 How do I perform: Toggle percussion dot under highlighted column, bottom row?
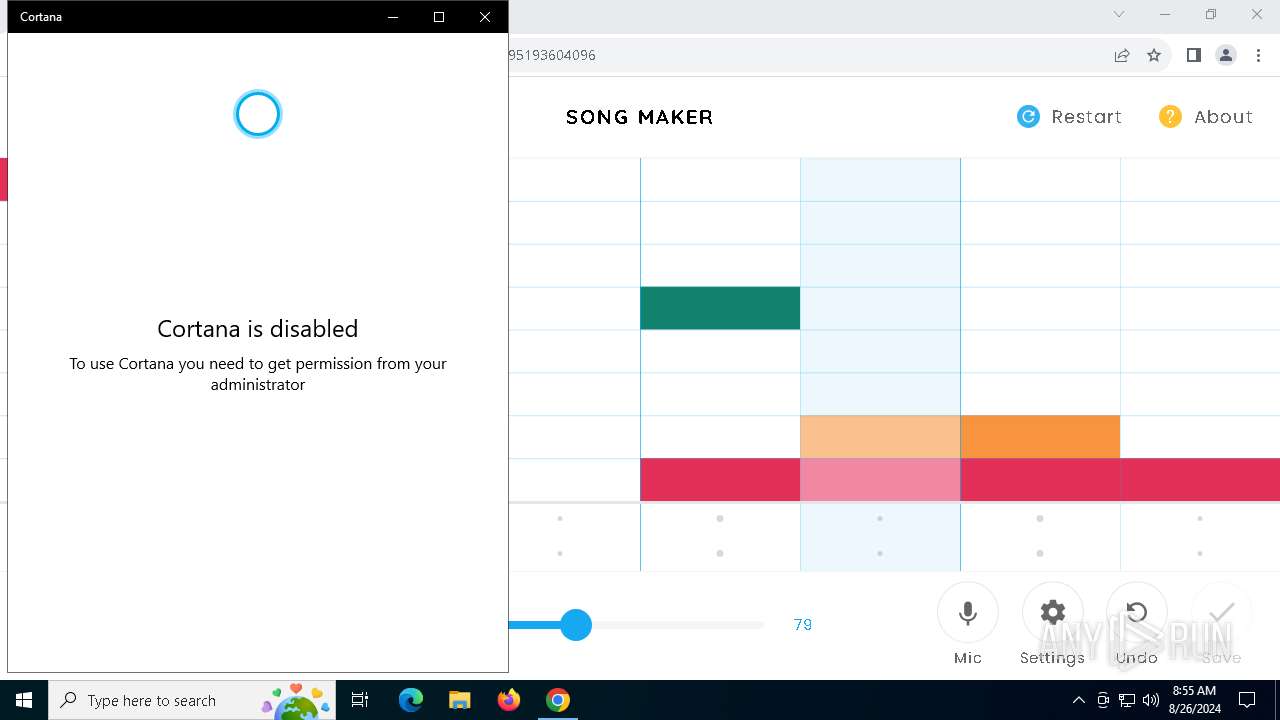(x=880, y=553)
